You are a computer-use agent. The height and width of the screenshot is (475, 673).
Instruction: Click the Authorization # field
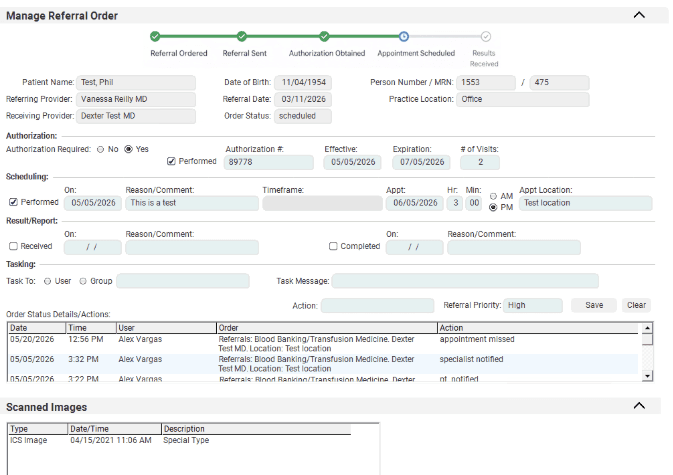[269, 162]
